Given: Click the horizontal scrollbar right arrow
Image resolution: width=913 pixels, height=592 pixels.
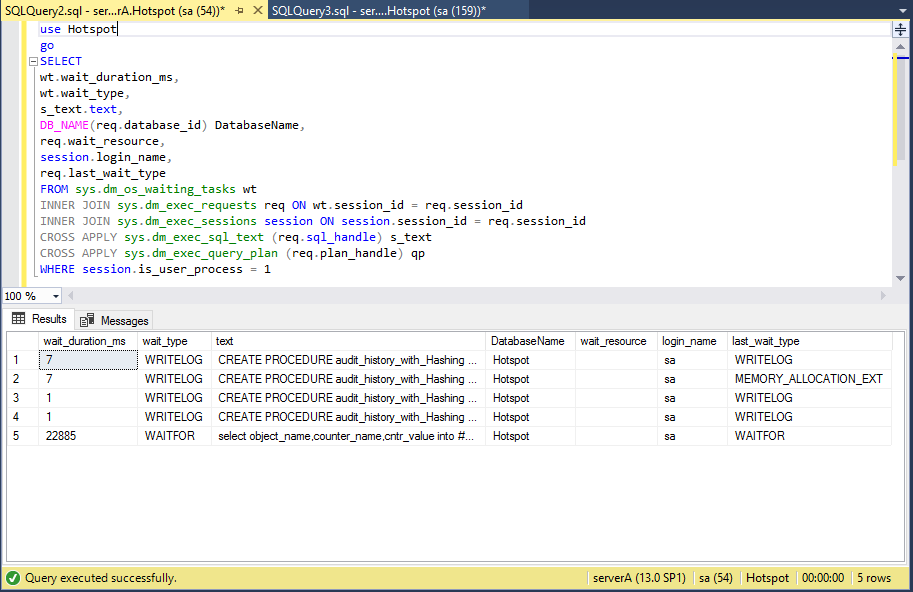Looking at the screenshot, I should 881,296.
